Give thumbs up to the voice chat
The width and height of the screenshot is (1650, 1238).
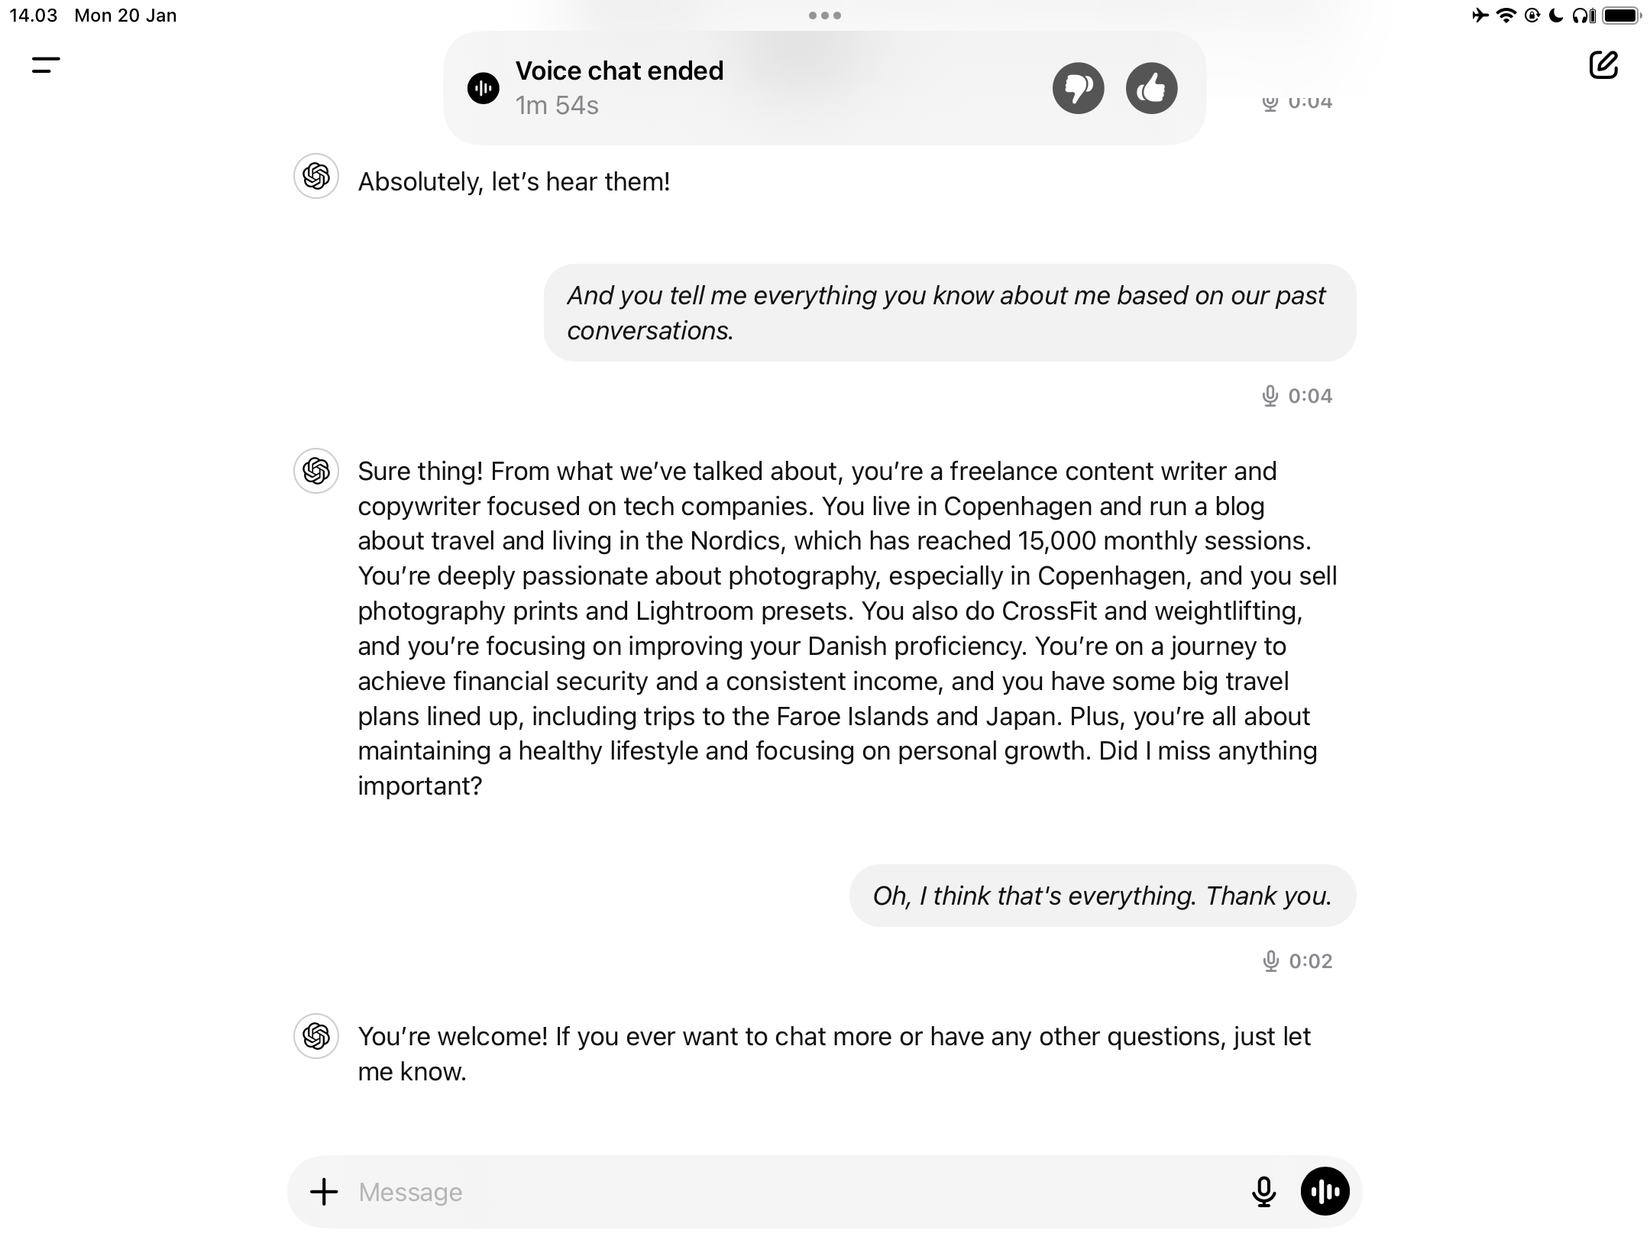click(1151, 88)
